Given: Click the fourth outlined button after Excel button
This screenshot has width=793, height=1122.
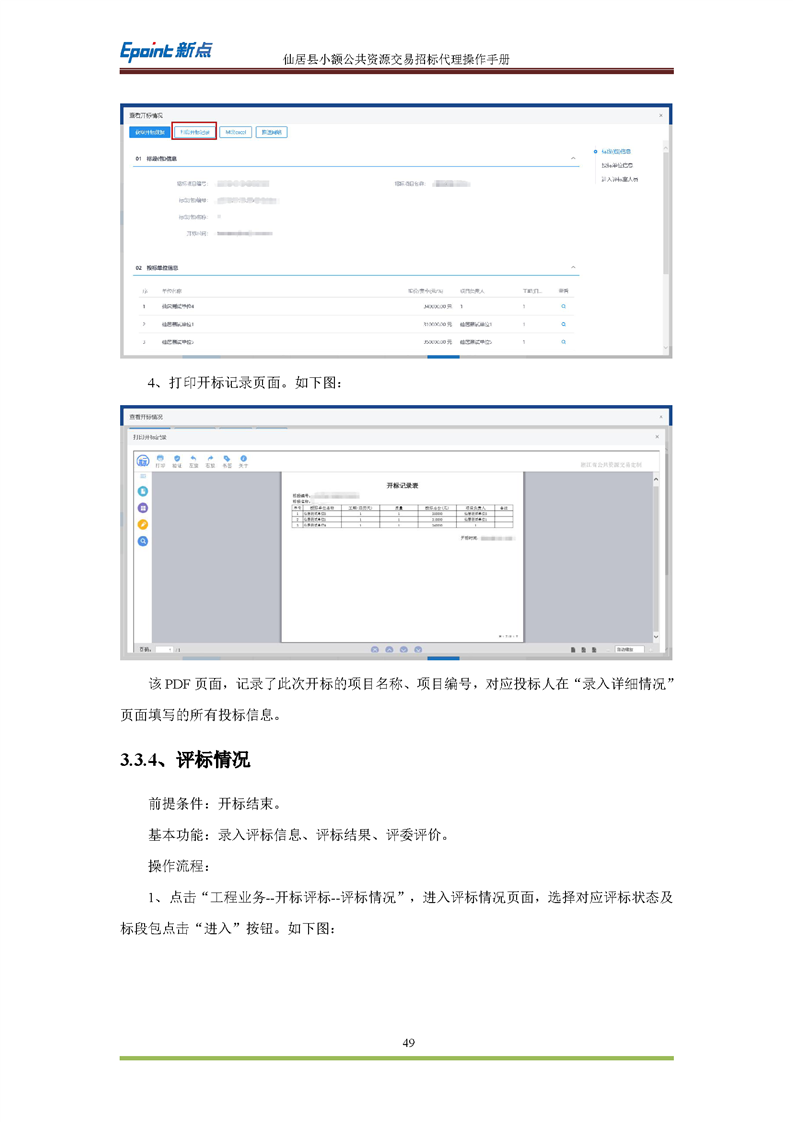Looking at the screenshot, I should pyautogui.click(x=271, y=132).
